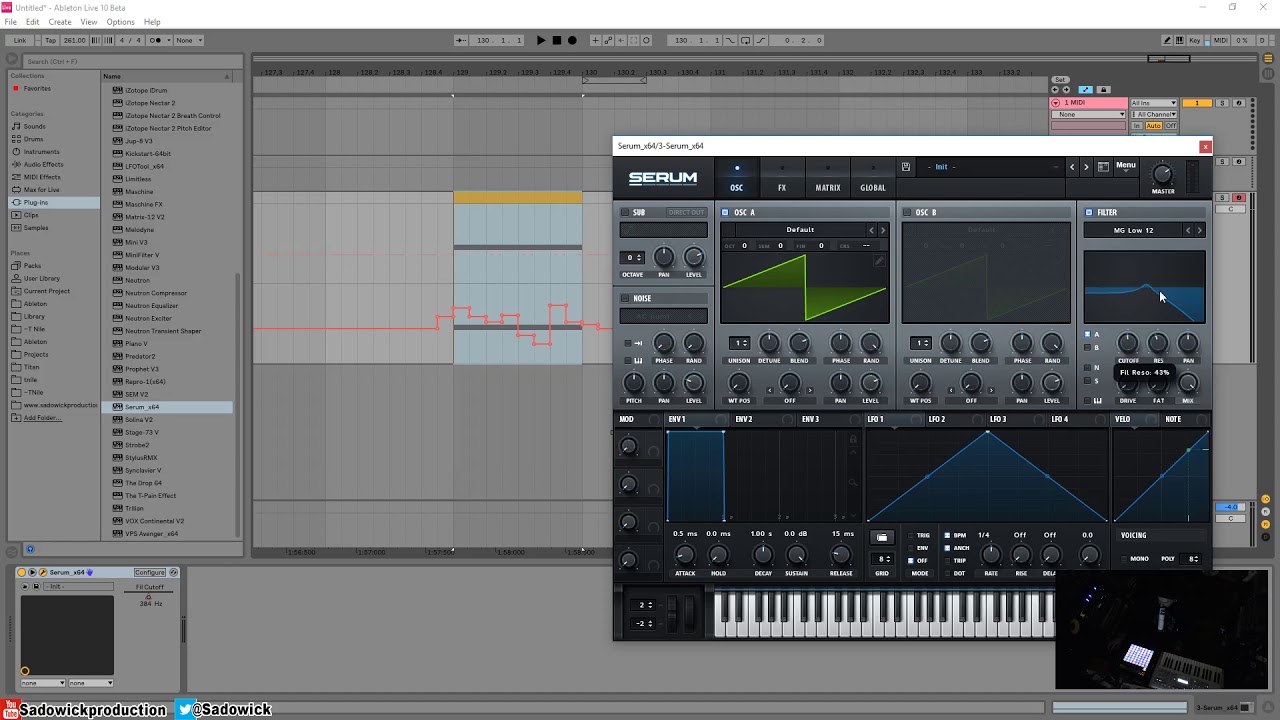Open the Options menu
Image resolution: width=1280 pixels, height=720 pixels.
tap(120, 22)
